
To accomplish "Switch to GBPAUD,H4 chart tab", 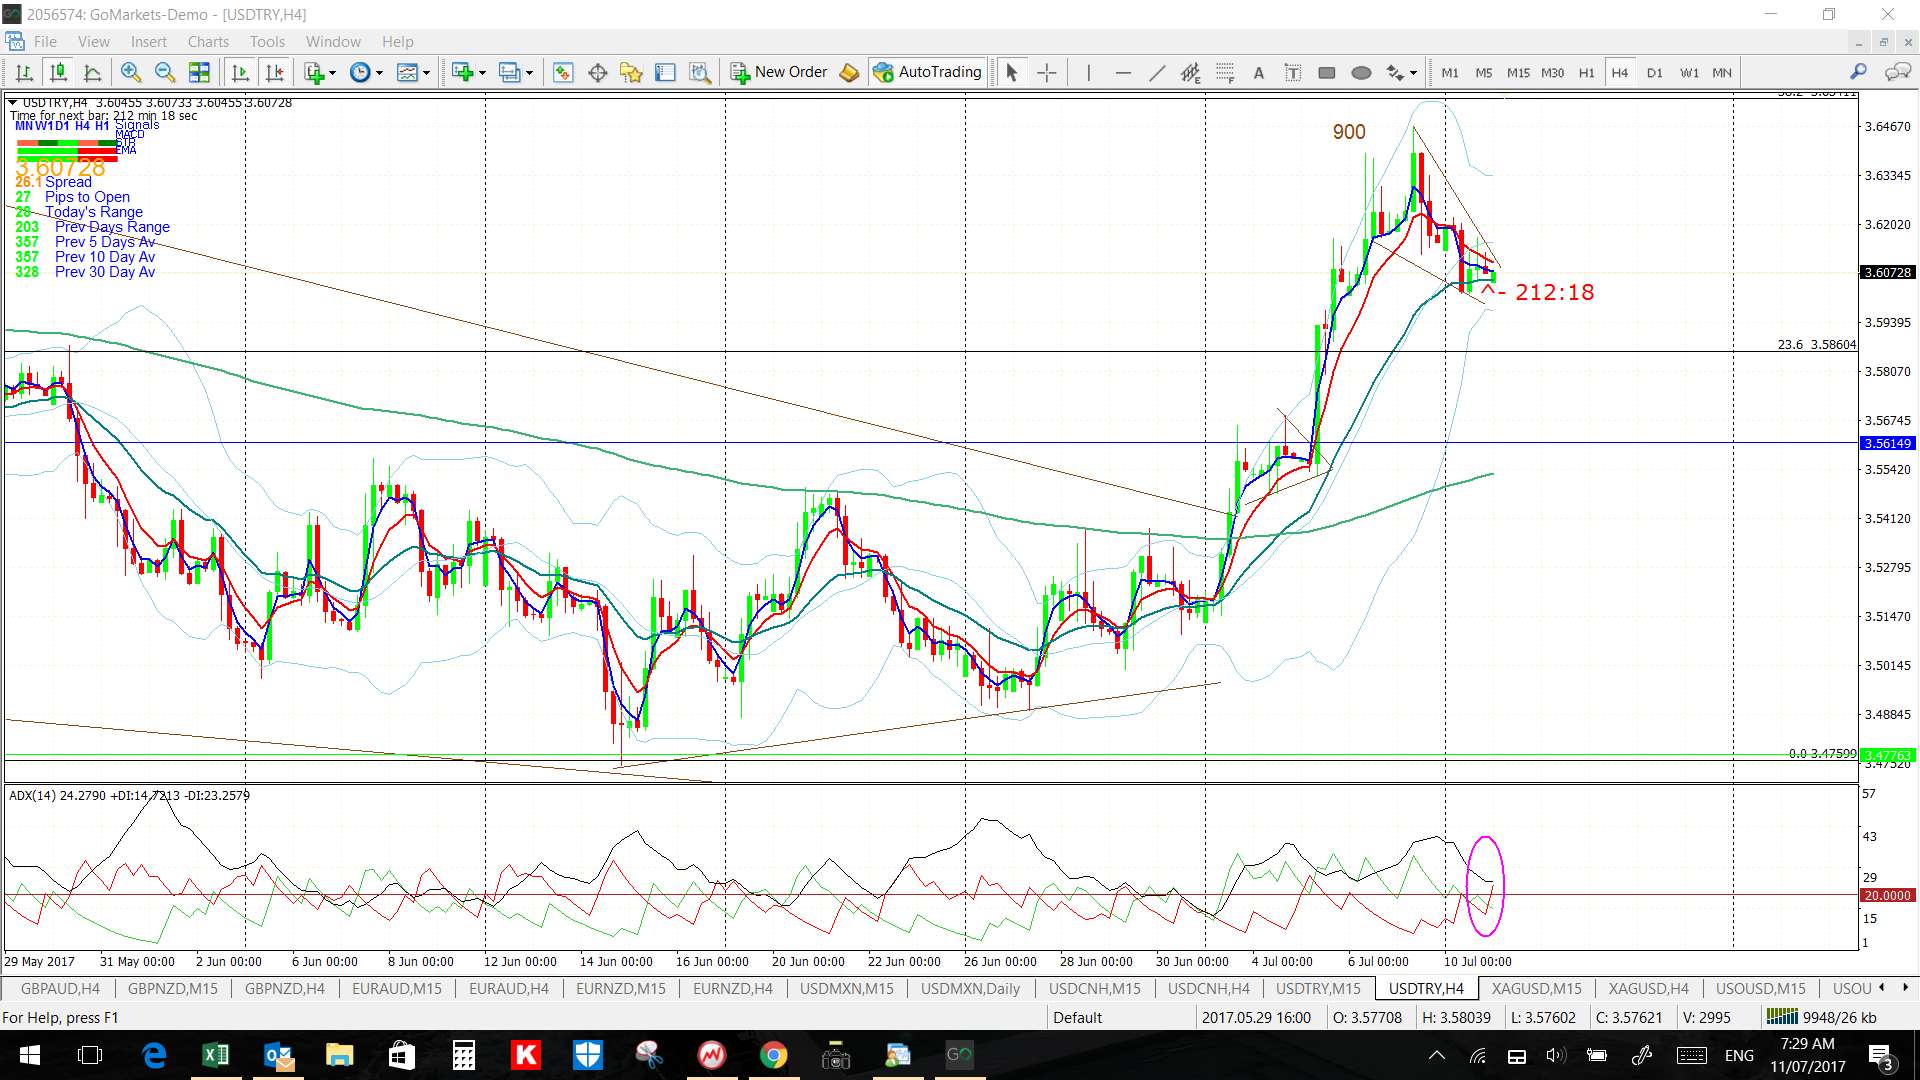I will coord(60,988).
